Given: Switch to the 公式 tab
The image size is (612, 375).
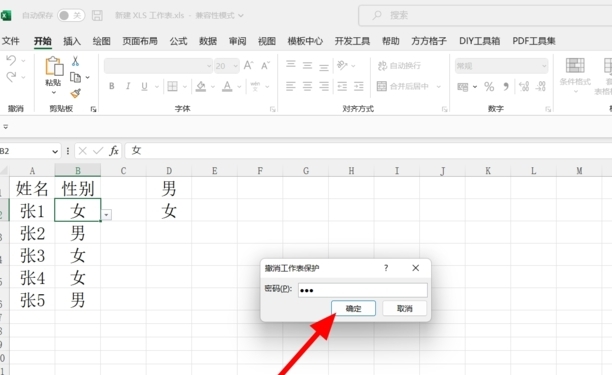Looking at the screenshot, I should pos(178,41).
